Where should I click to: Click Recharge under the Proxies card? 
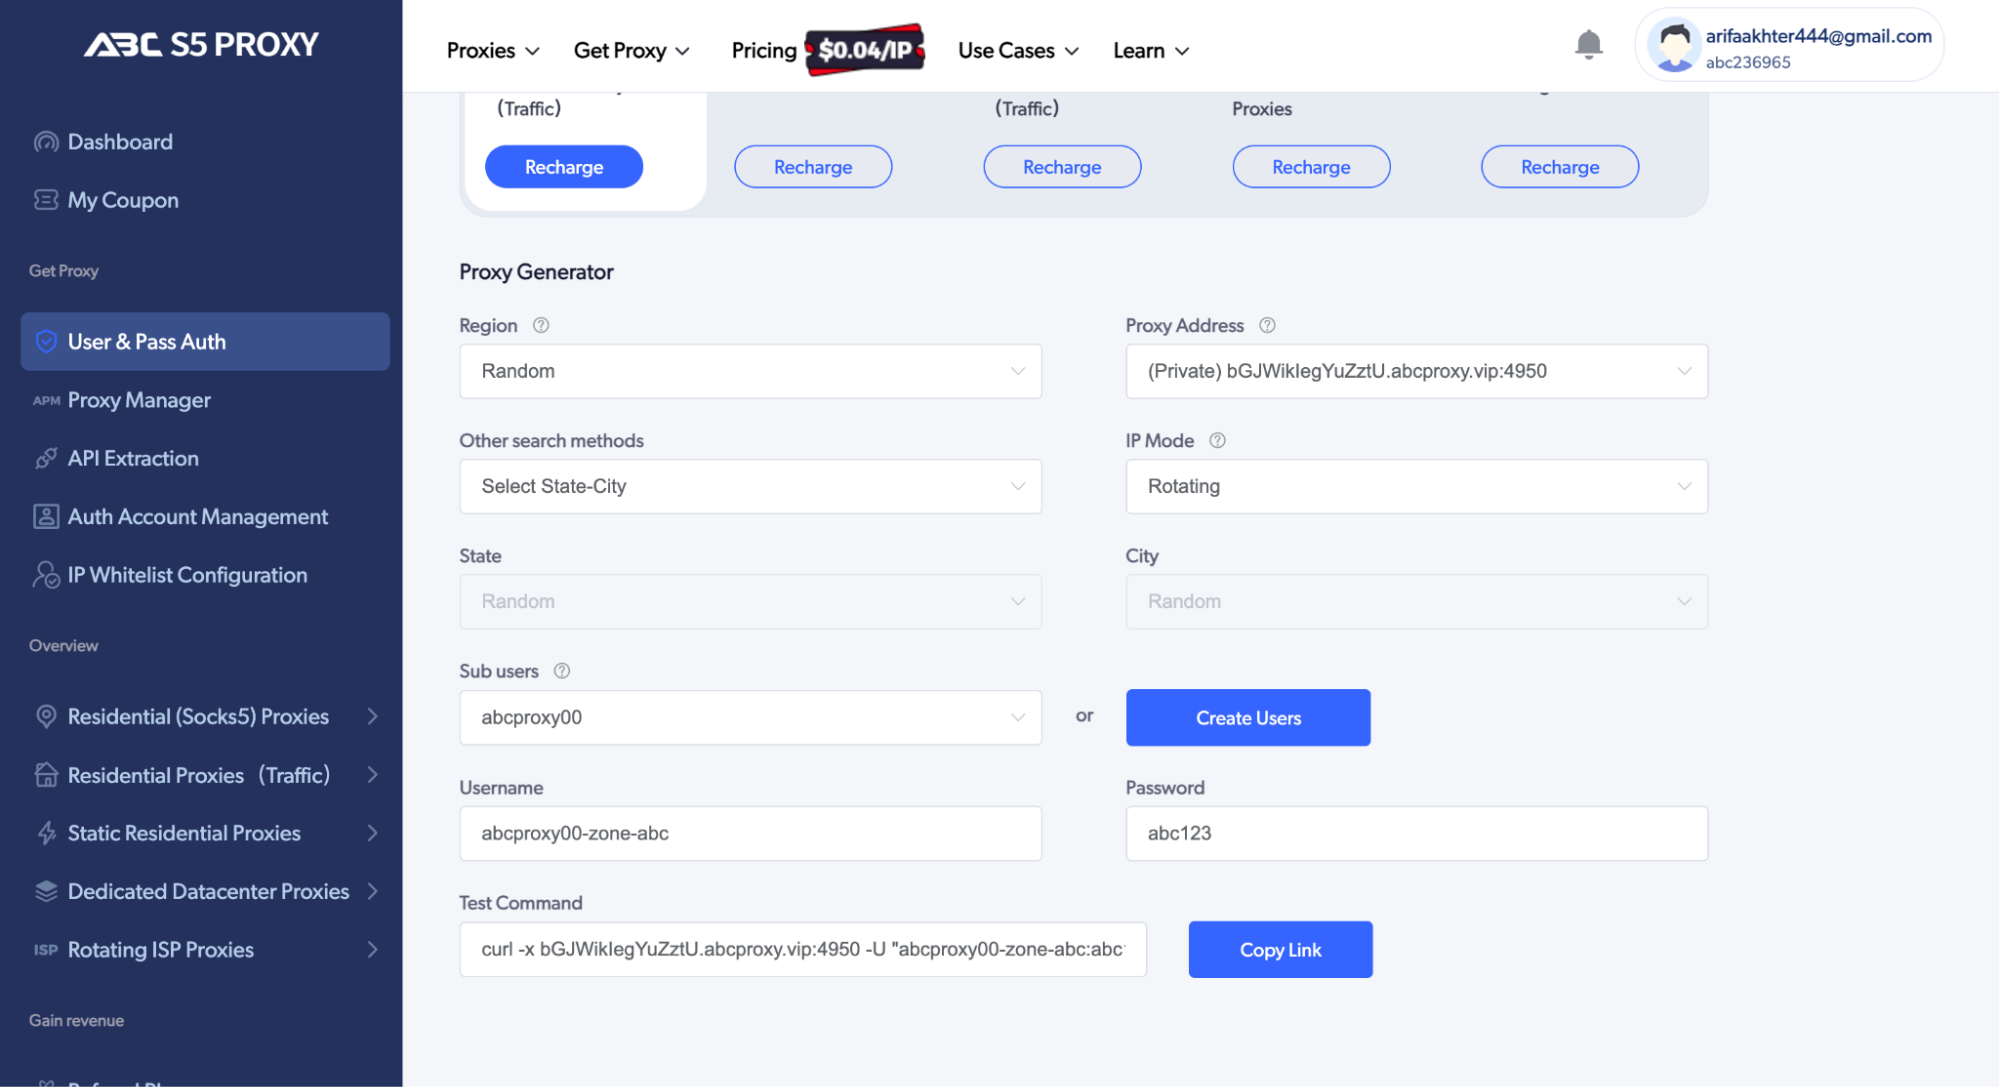1311,167
